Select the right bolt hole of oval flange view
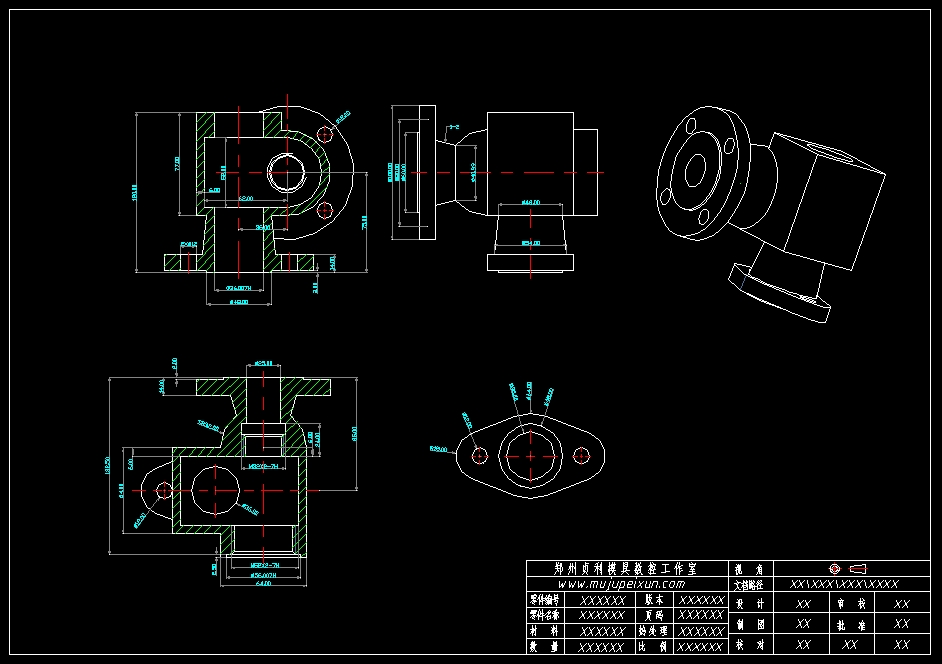The width and height of the screenshot is (942, 664). click(x=581, y=456)
